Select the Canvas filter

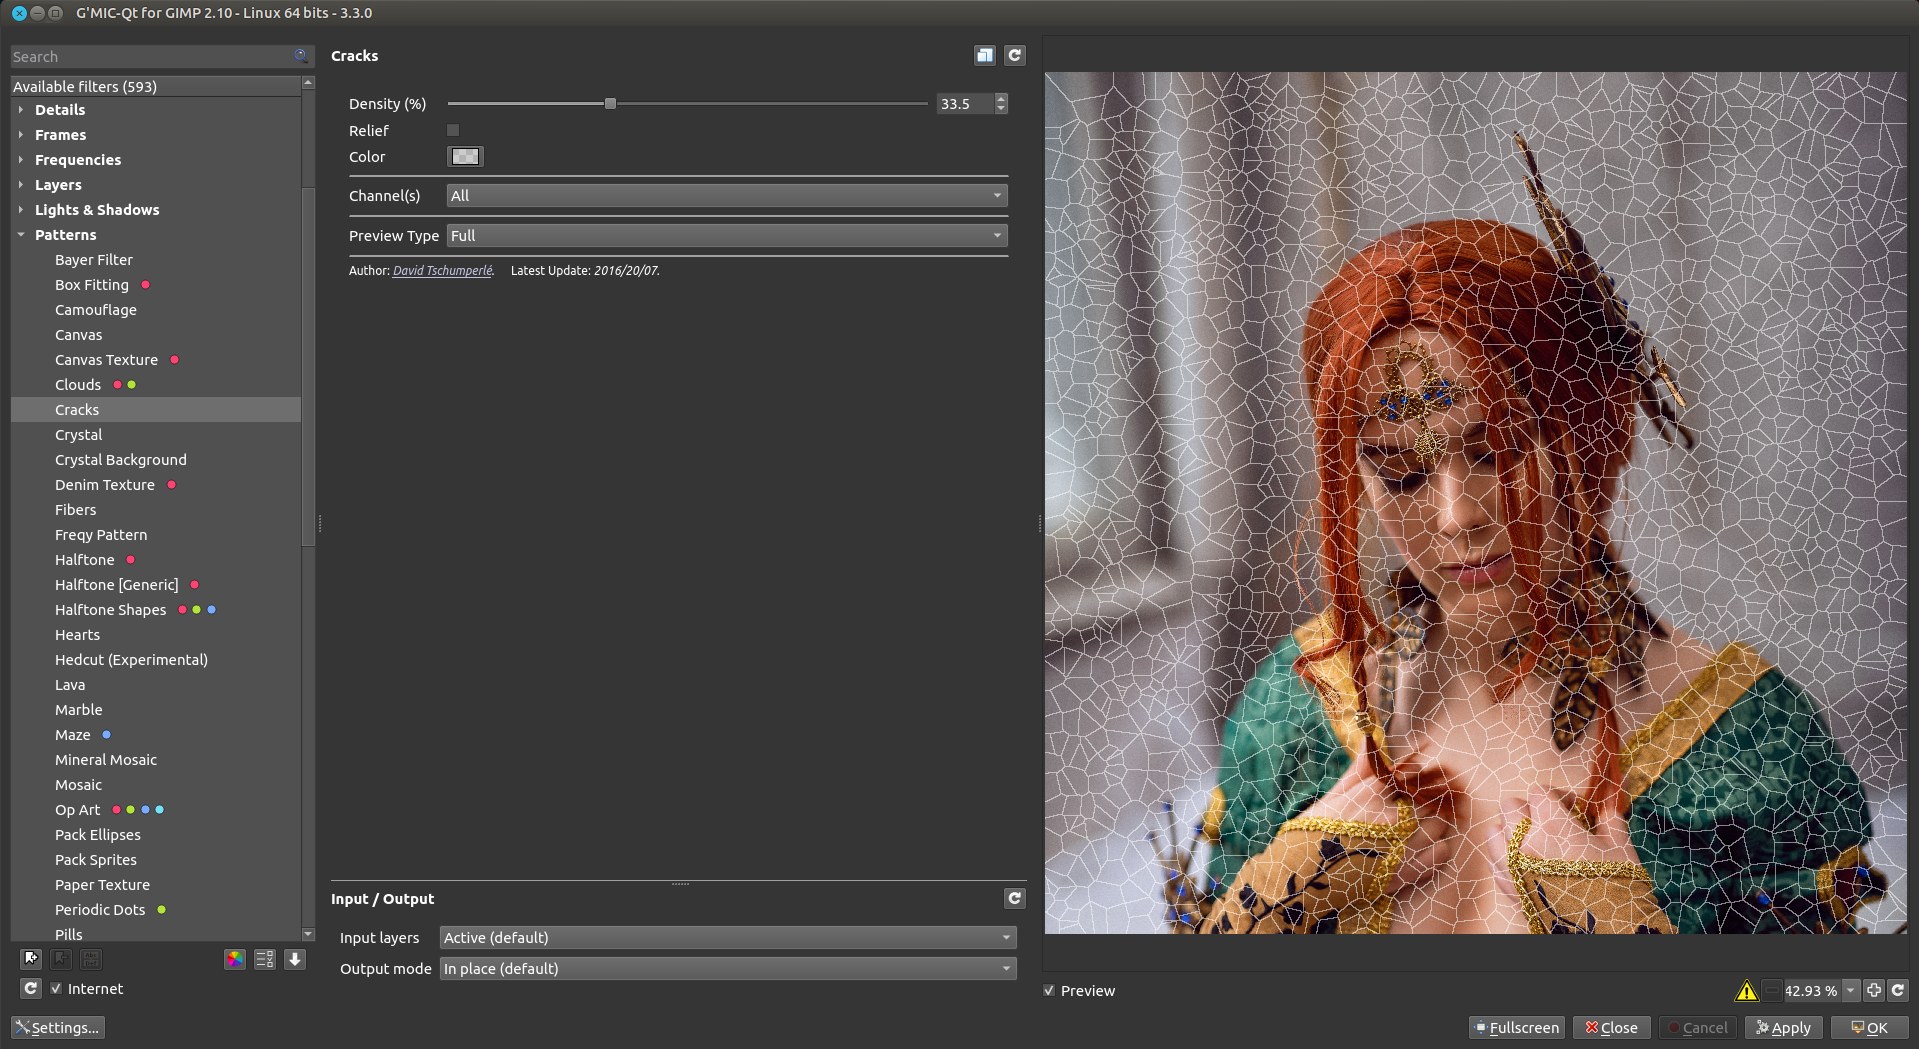click(x=79, y=335)
